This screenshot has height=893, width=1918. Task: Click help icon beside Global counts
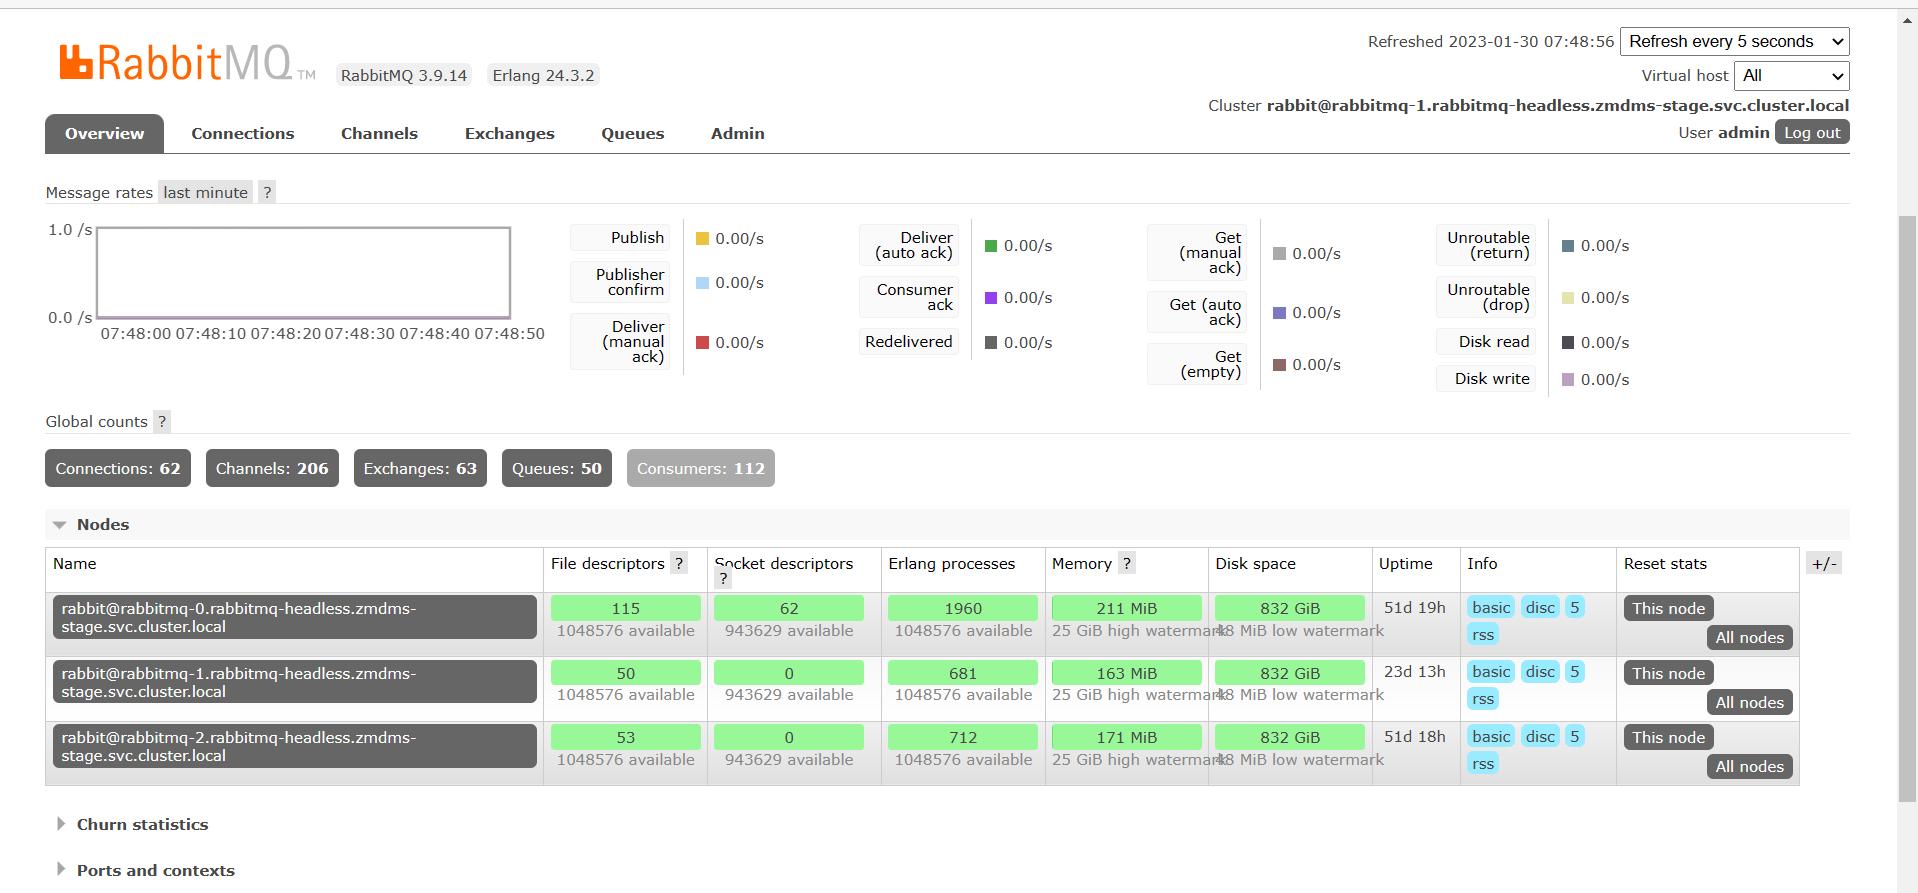tap(162, 421)
